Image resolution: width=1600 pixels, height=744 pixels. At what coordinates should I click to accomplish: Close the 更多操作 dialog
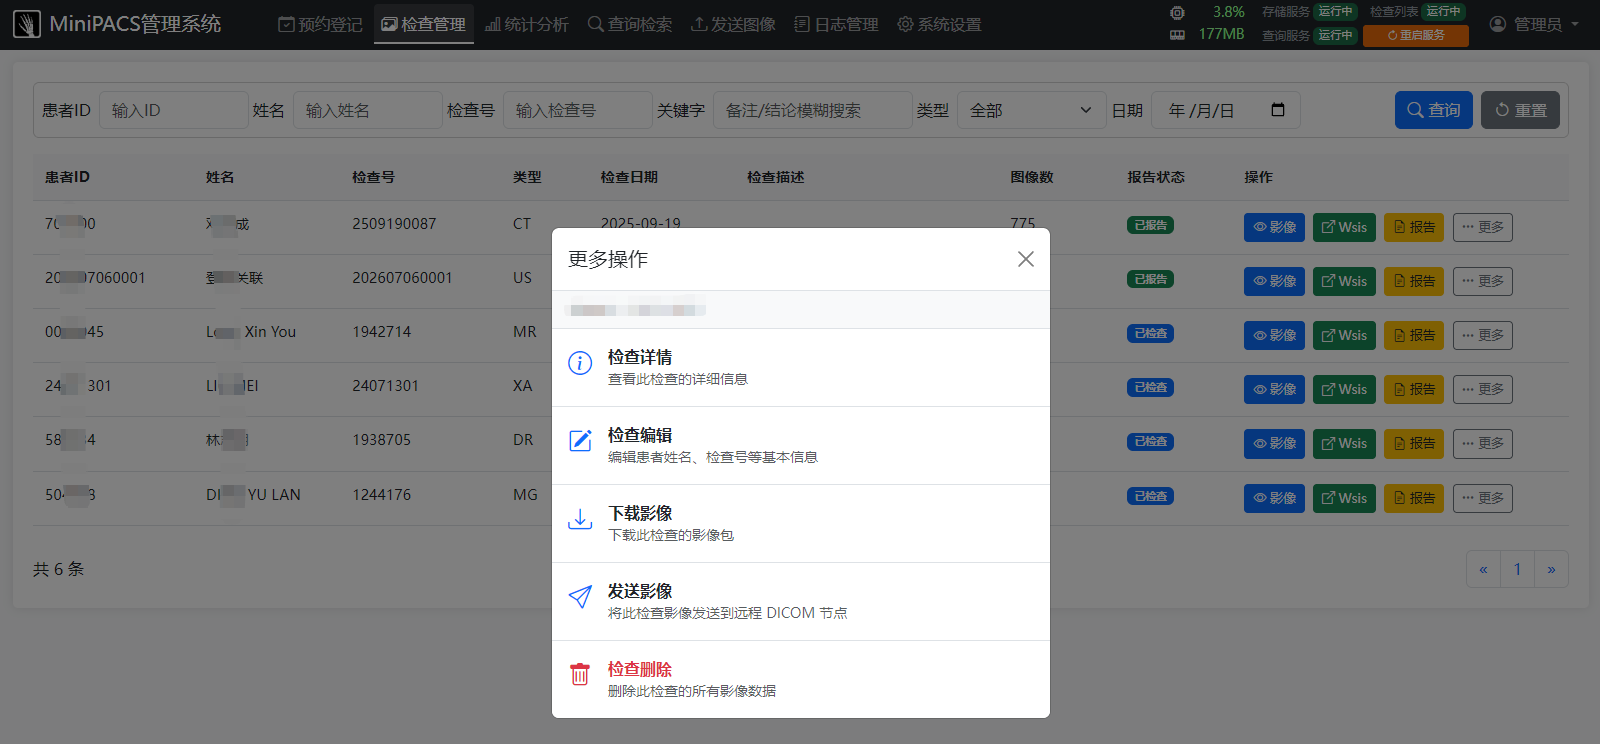click(1025, 259)
